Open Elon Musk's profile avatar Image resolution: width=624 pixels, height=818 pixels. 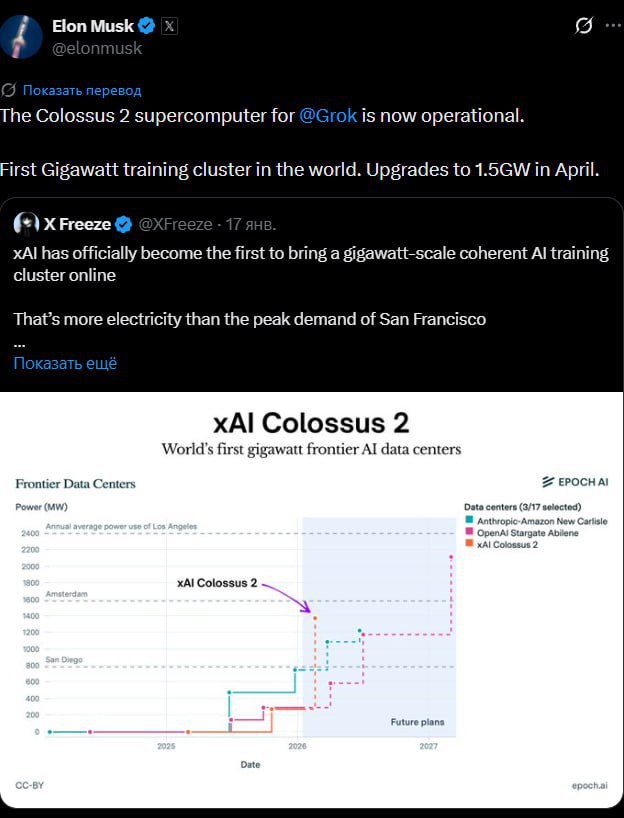coord(21,36)
